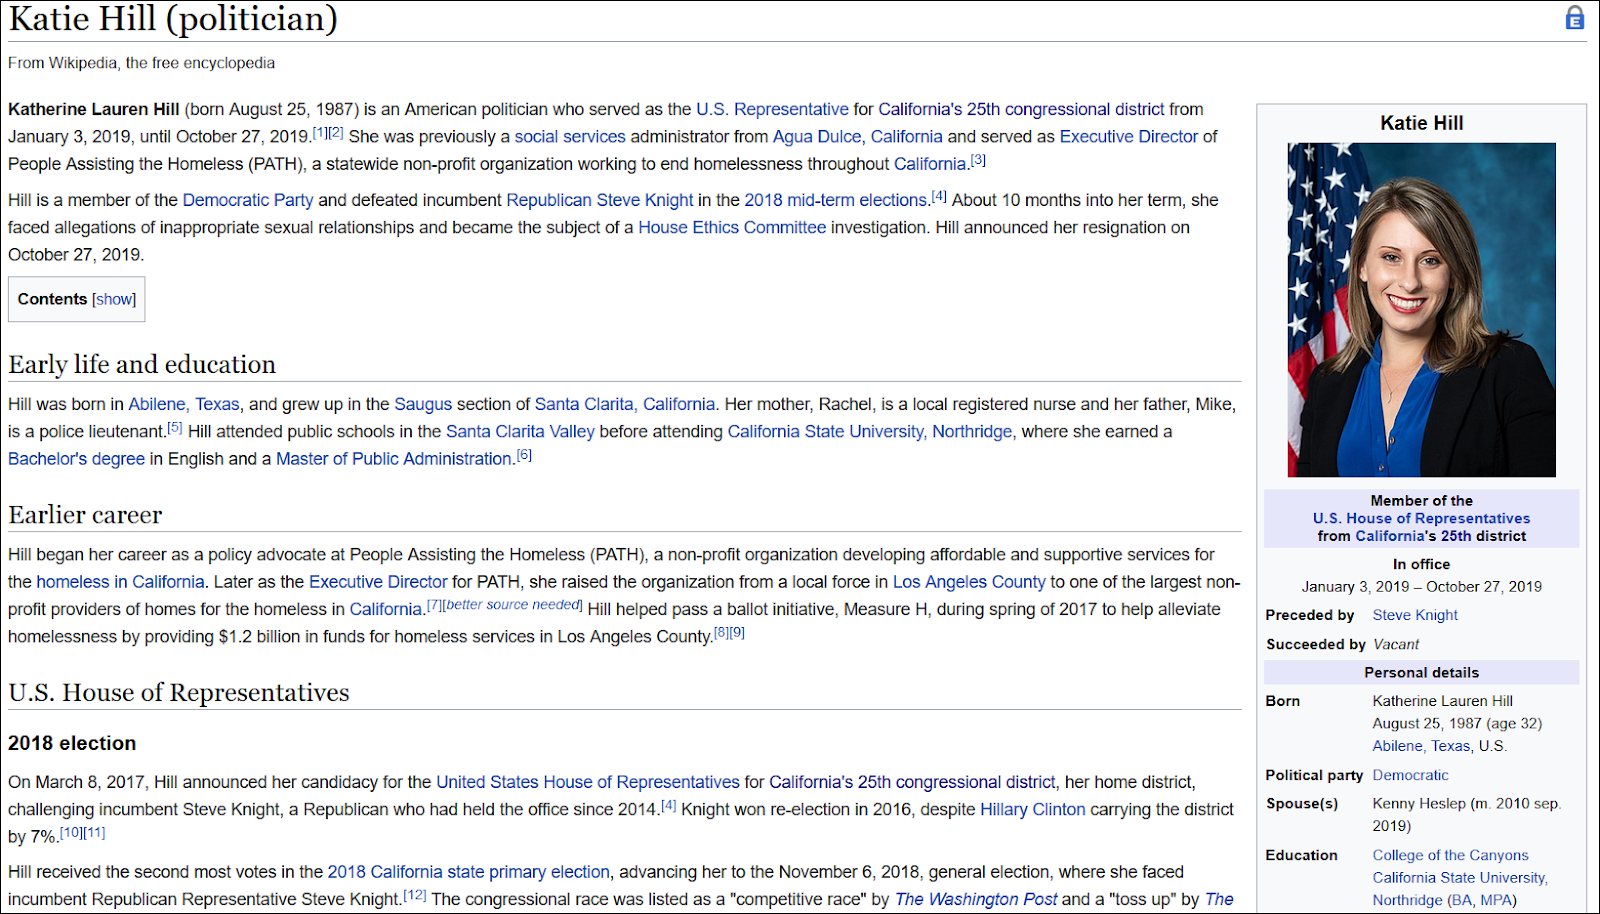This screenshot has height=914, width=1600.
Task: Open the U.S. Representative link in the intro
Action: click(x=772, y=109)
